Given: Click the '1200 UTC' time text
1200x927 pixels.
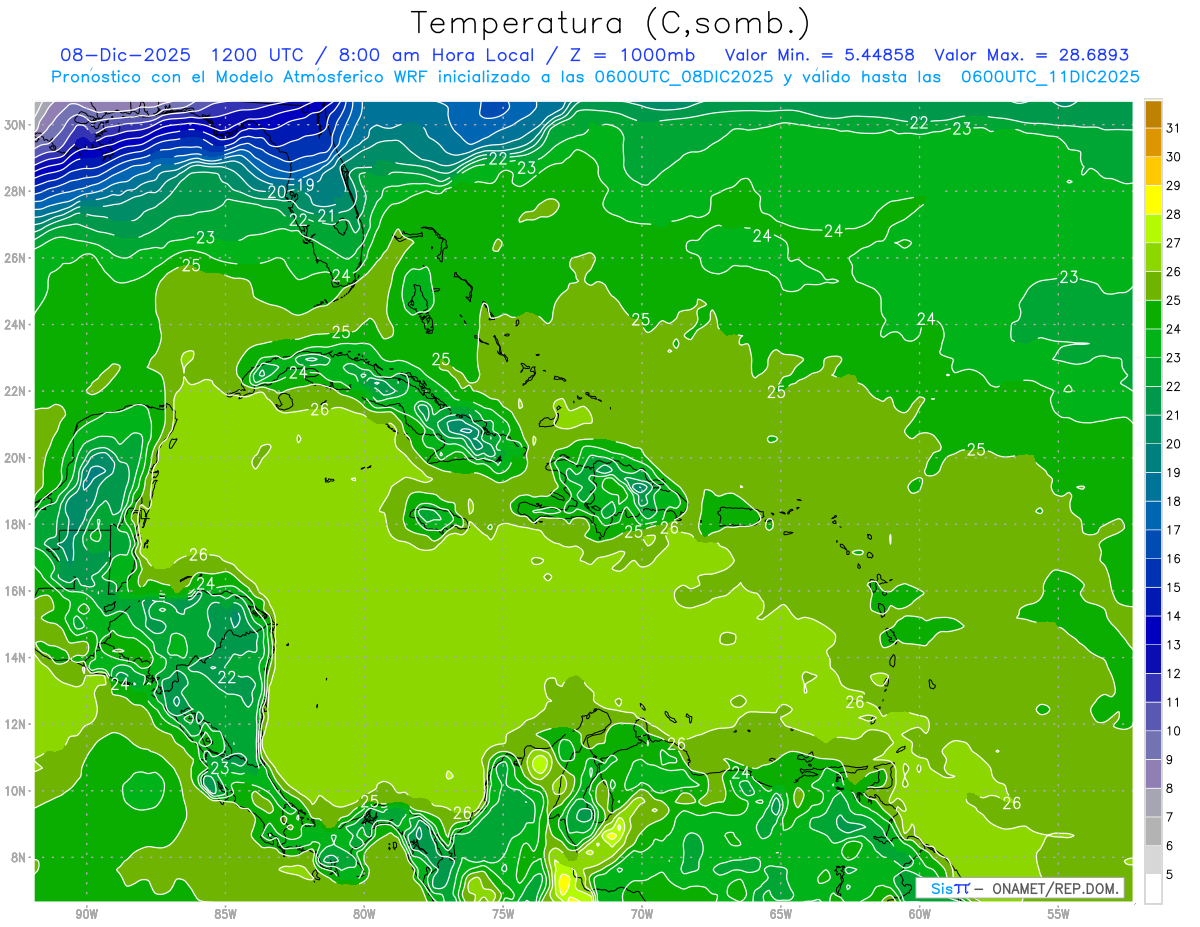Looking at the screenshot, I should 257,55.
